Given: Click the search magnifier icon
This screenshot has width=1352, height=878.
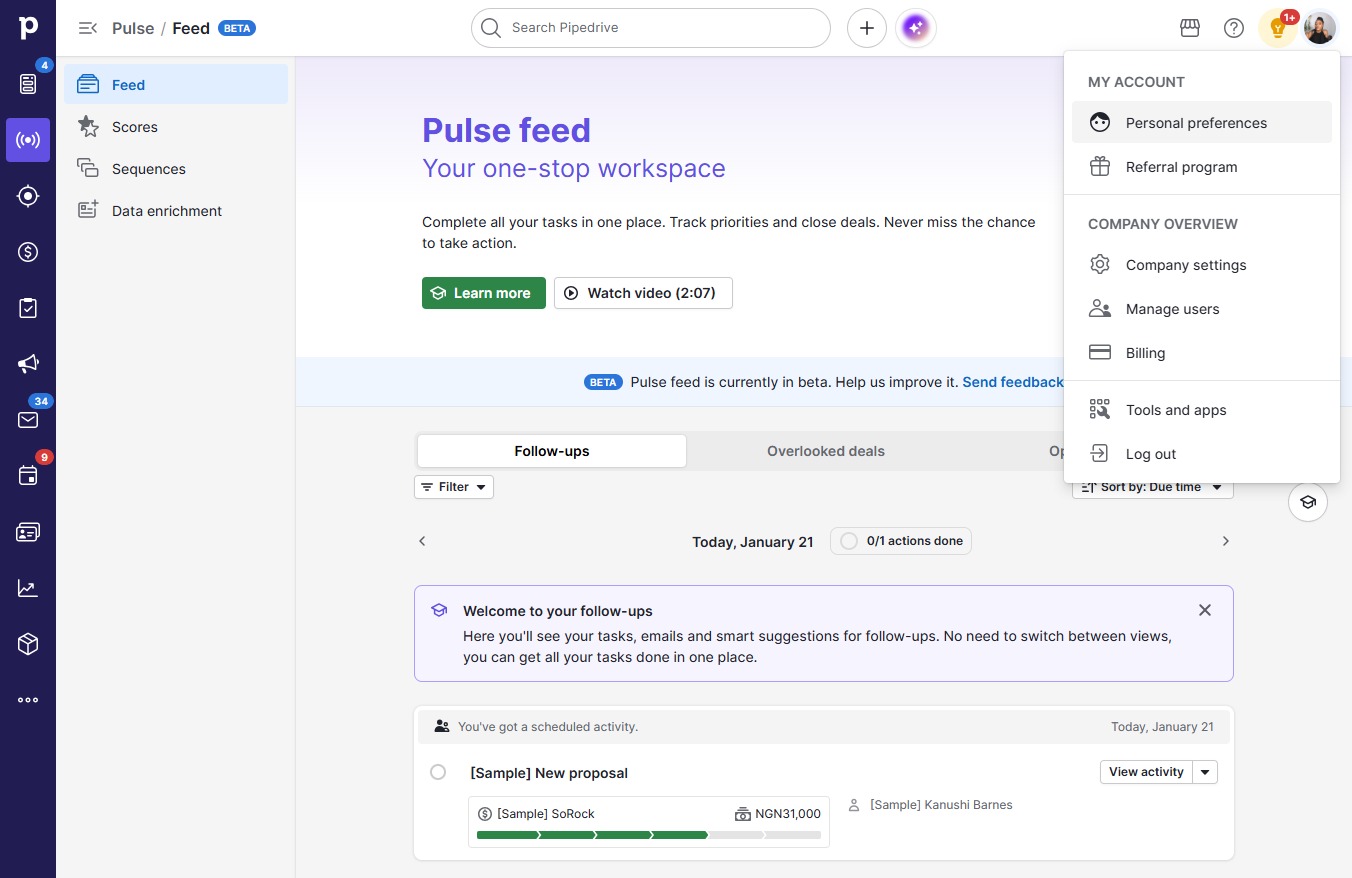Looking at the screenshot, I should click(x=490, y=28).
